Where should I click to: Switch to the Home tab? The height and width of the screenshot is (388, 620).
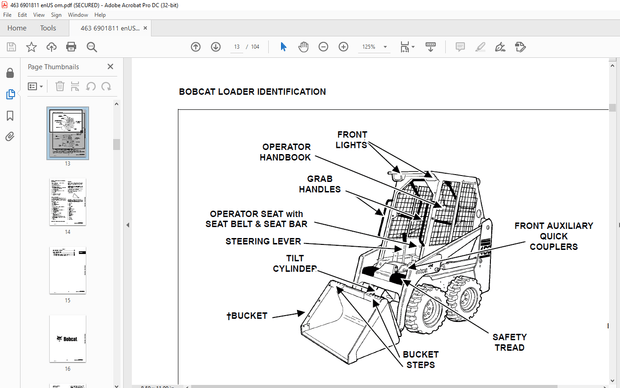[17, 28]
